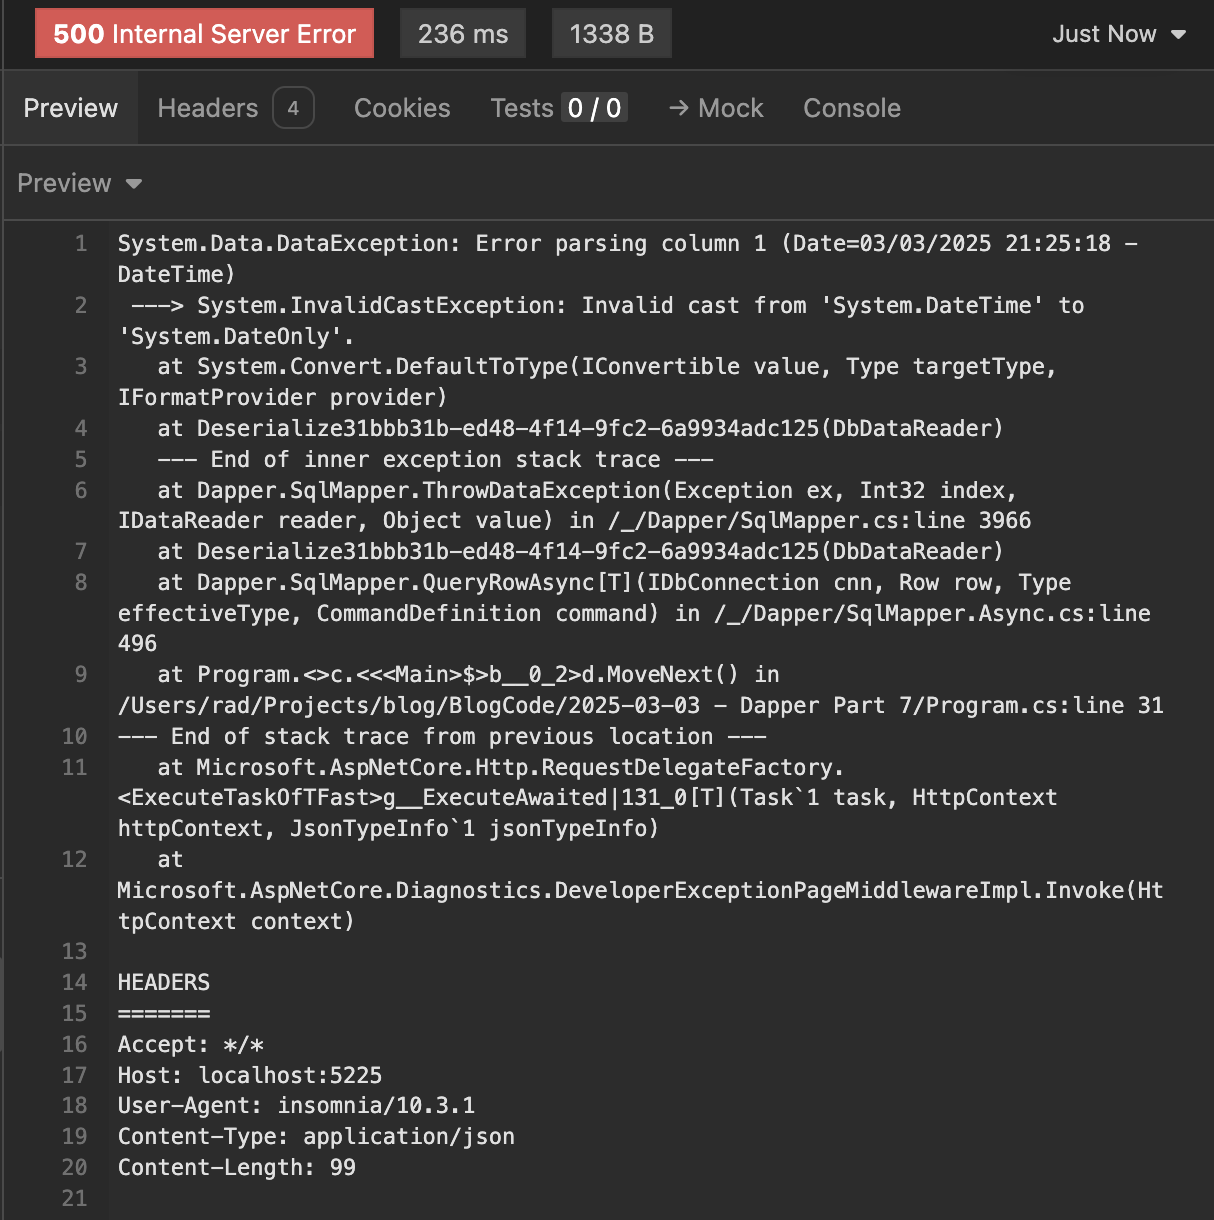Click line number 1 in the gutter
Screen dimensions: 1214x1220
coord(81,244)
